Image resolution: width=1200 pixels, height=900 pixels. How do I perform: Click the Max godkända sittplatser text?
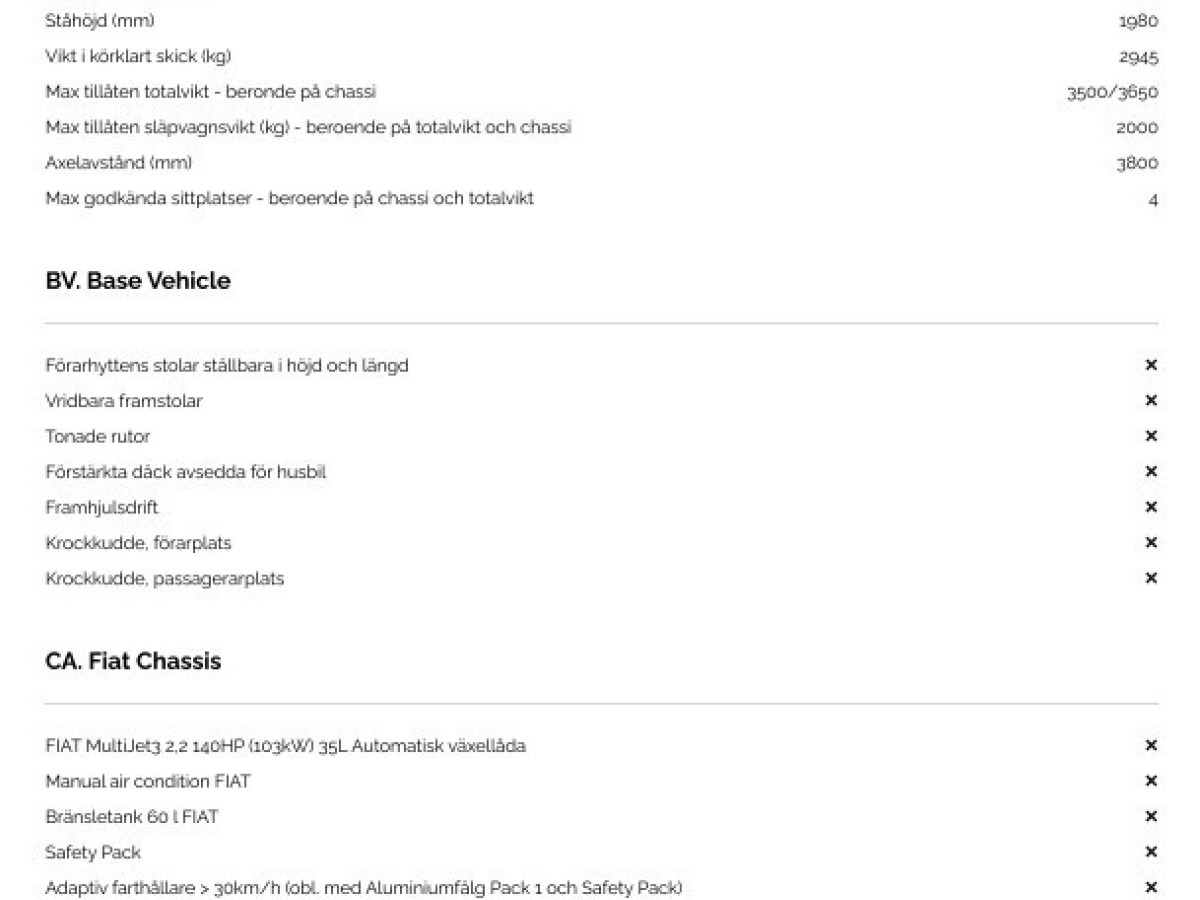(289, 199)
